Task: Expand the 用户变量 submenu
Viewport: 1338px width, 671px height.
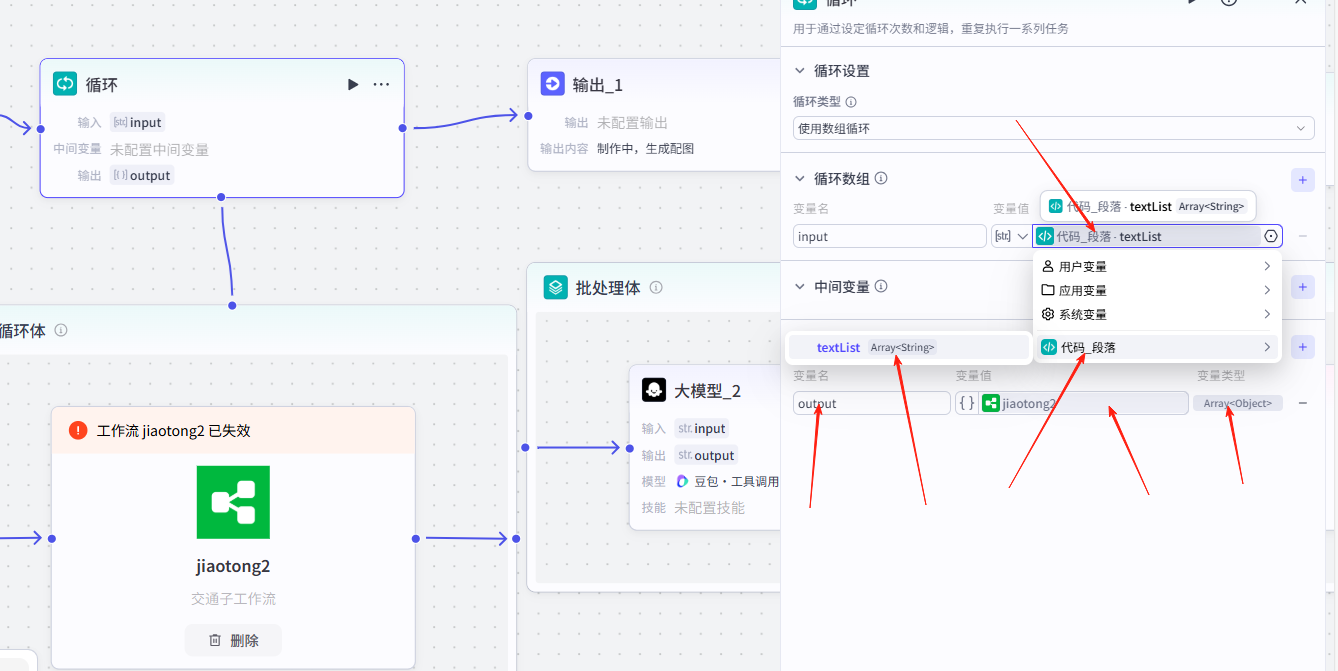Action: tap(1156, 267)
